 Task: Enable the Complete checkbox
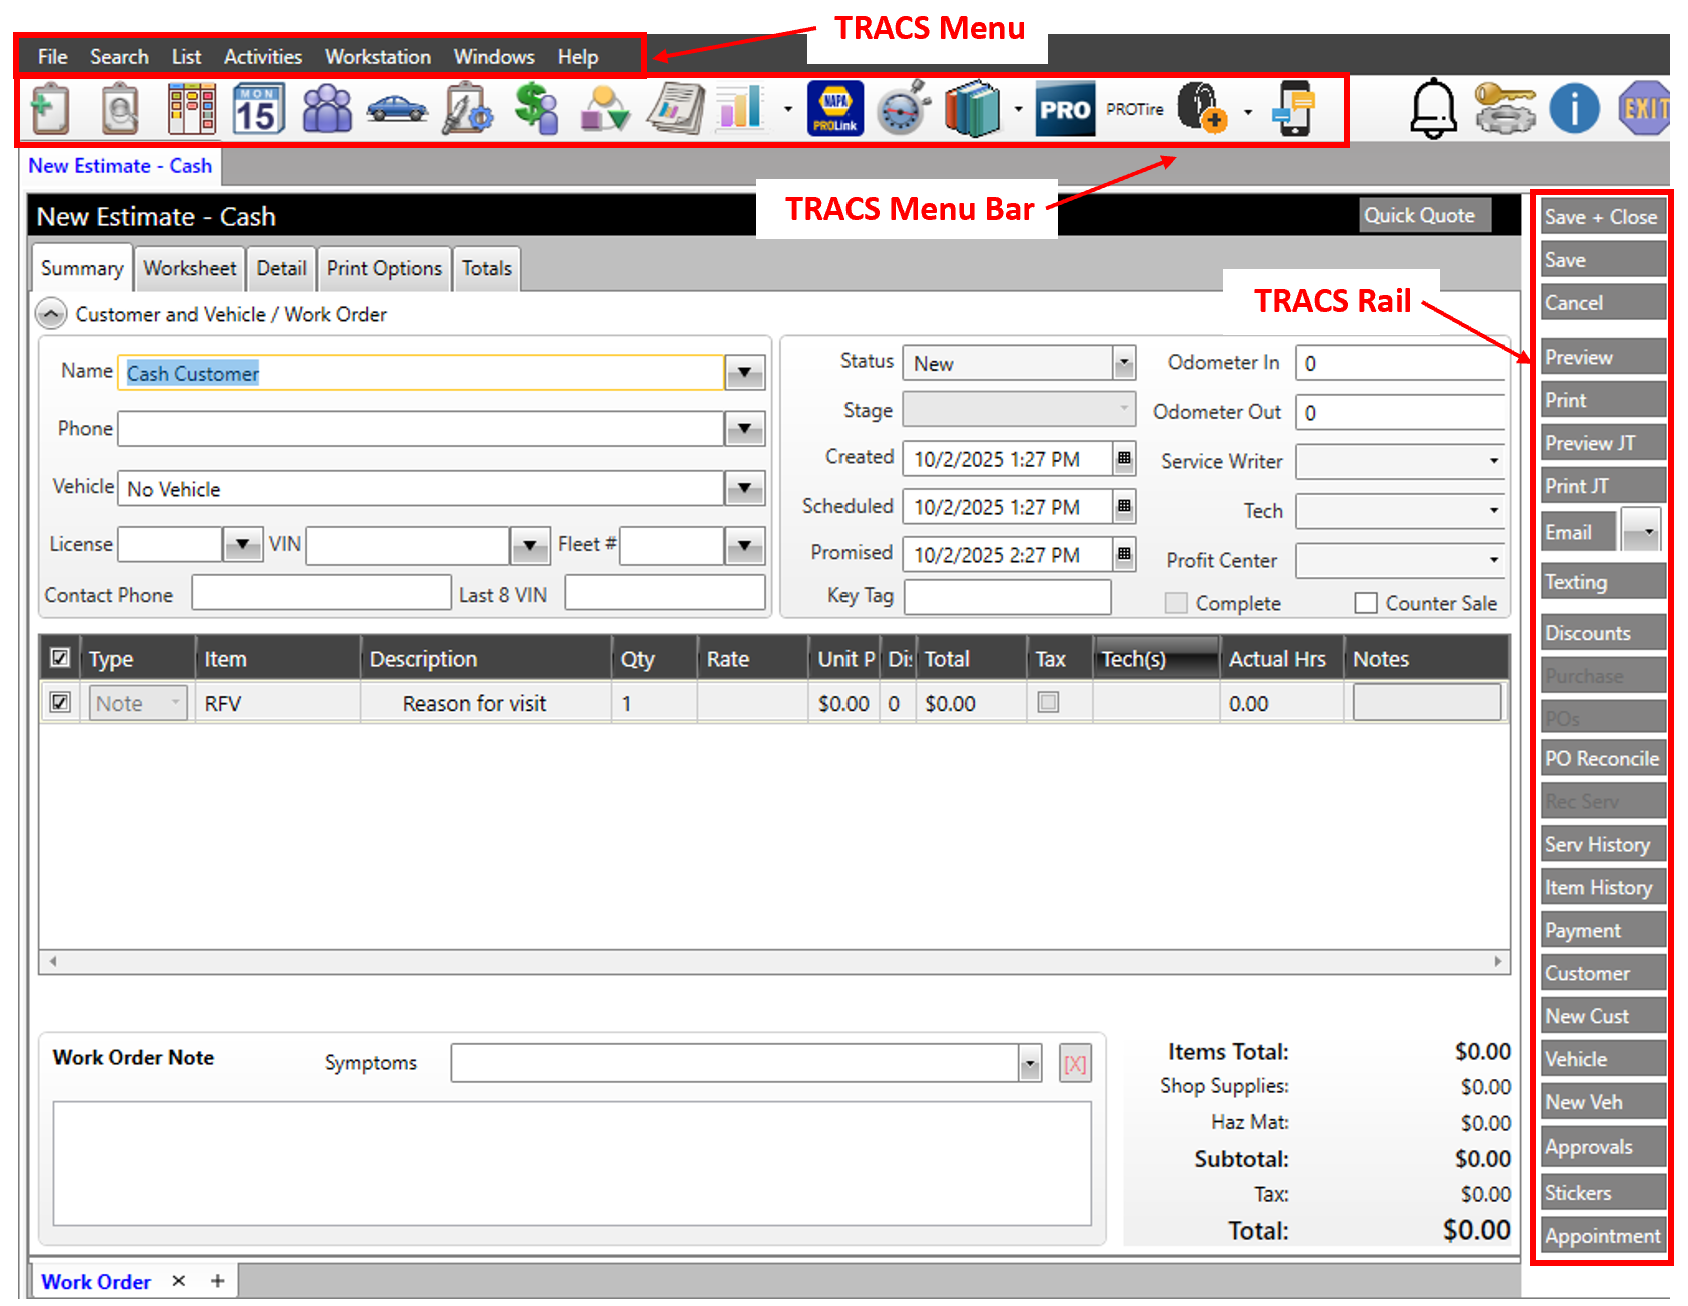pyautogui.click(x=1176, y=602)
